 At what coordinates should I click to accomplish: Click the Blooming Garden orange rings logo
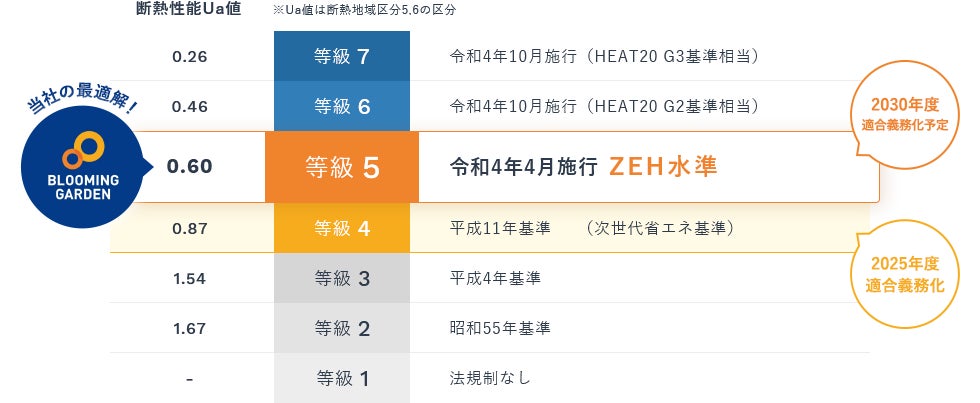point(80,149)
